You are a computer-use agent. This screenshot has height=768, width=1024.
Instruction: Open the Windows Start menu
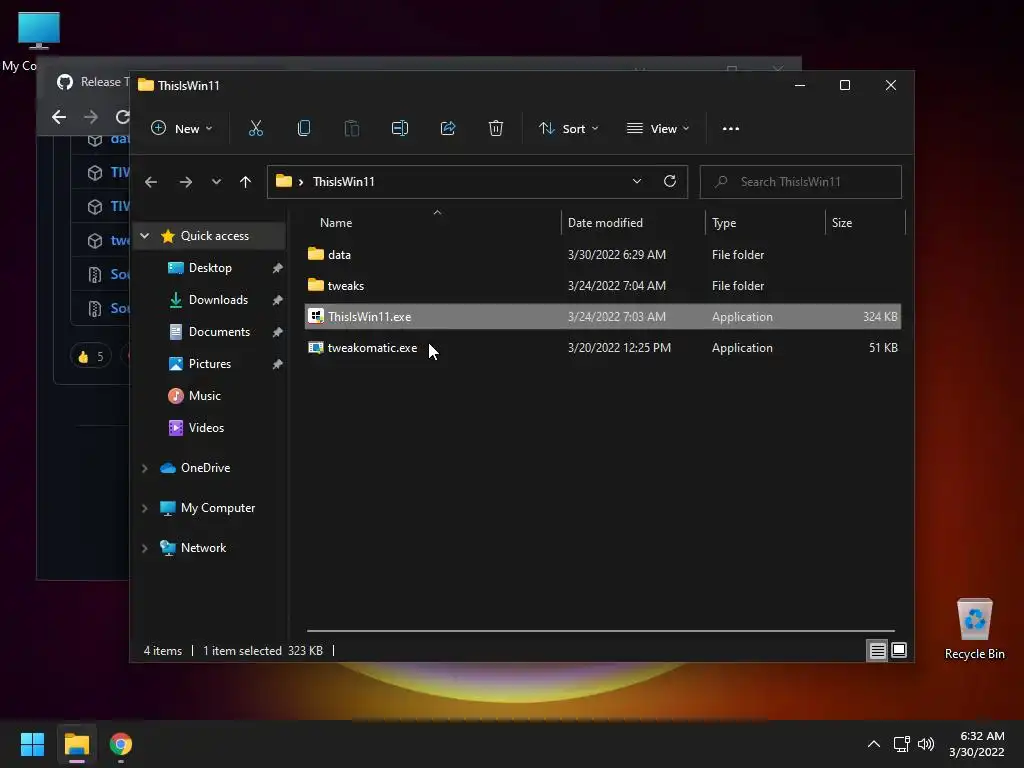[32, 744]
